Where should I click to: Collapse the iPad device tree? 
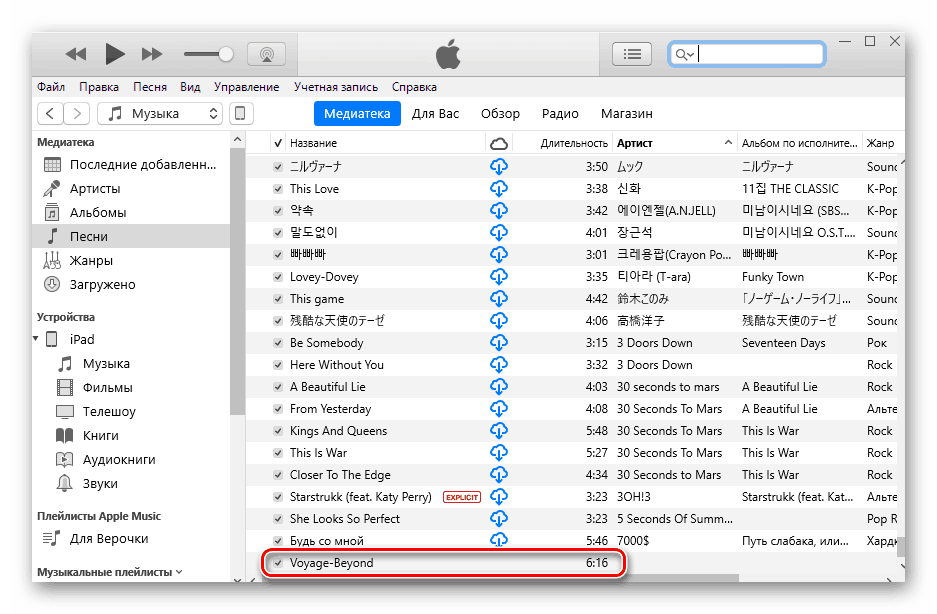point(36,339)
